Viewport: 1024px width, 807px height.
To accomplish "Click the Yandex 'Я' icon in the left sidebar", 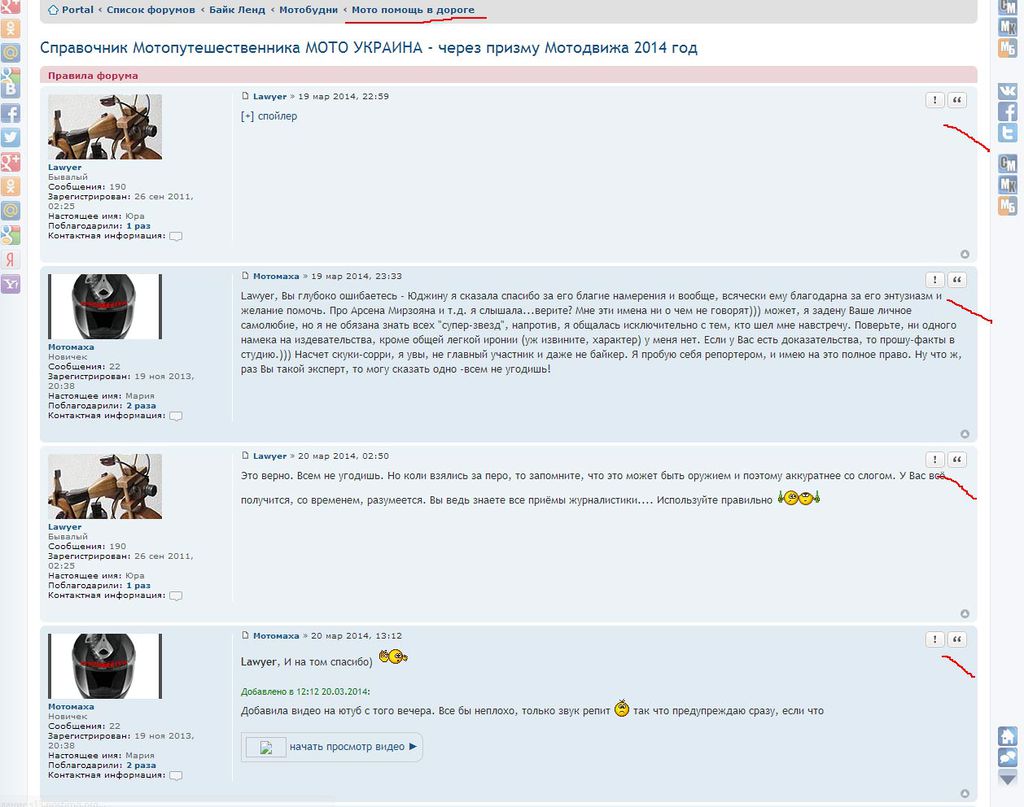I will point(10,260).
